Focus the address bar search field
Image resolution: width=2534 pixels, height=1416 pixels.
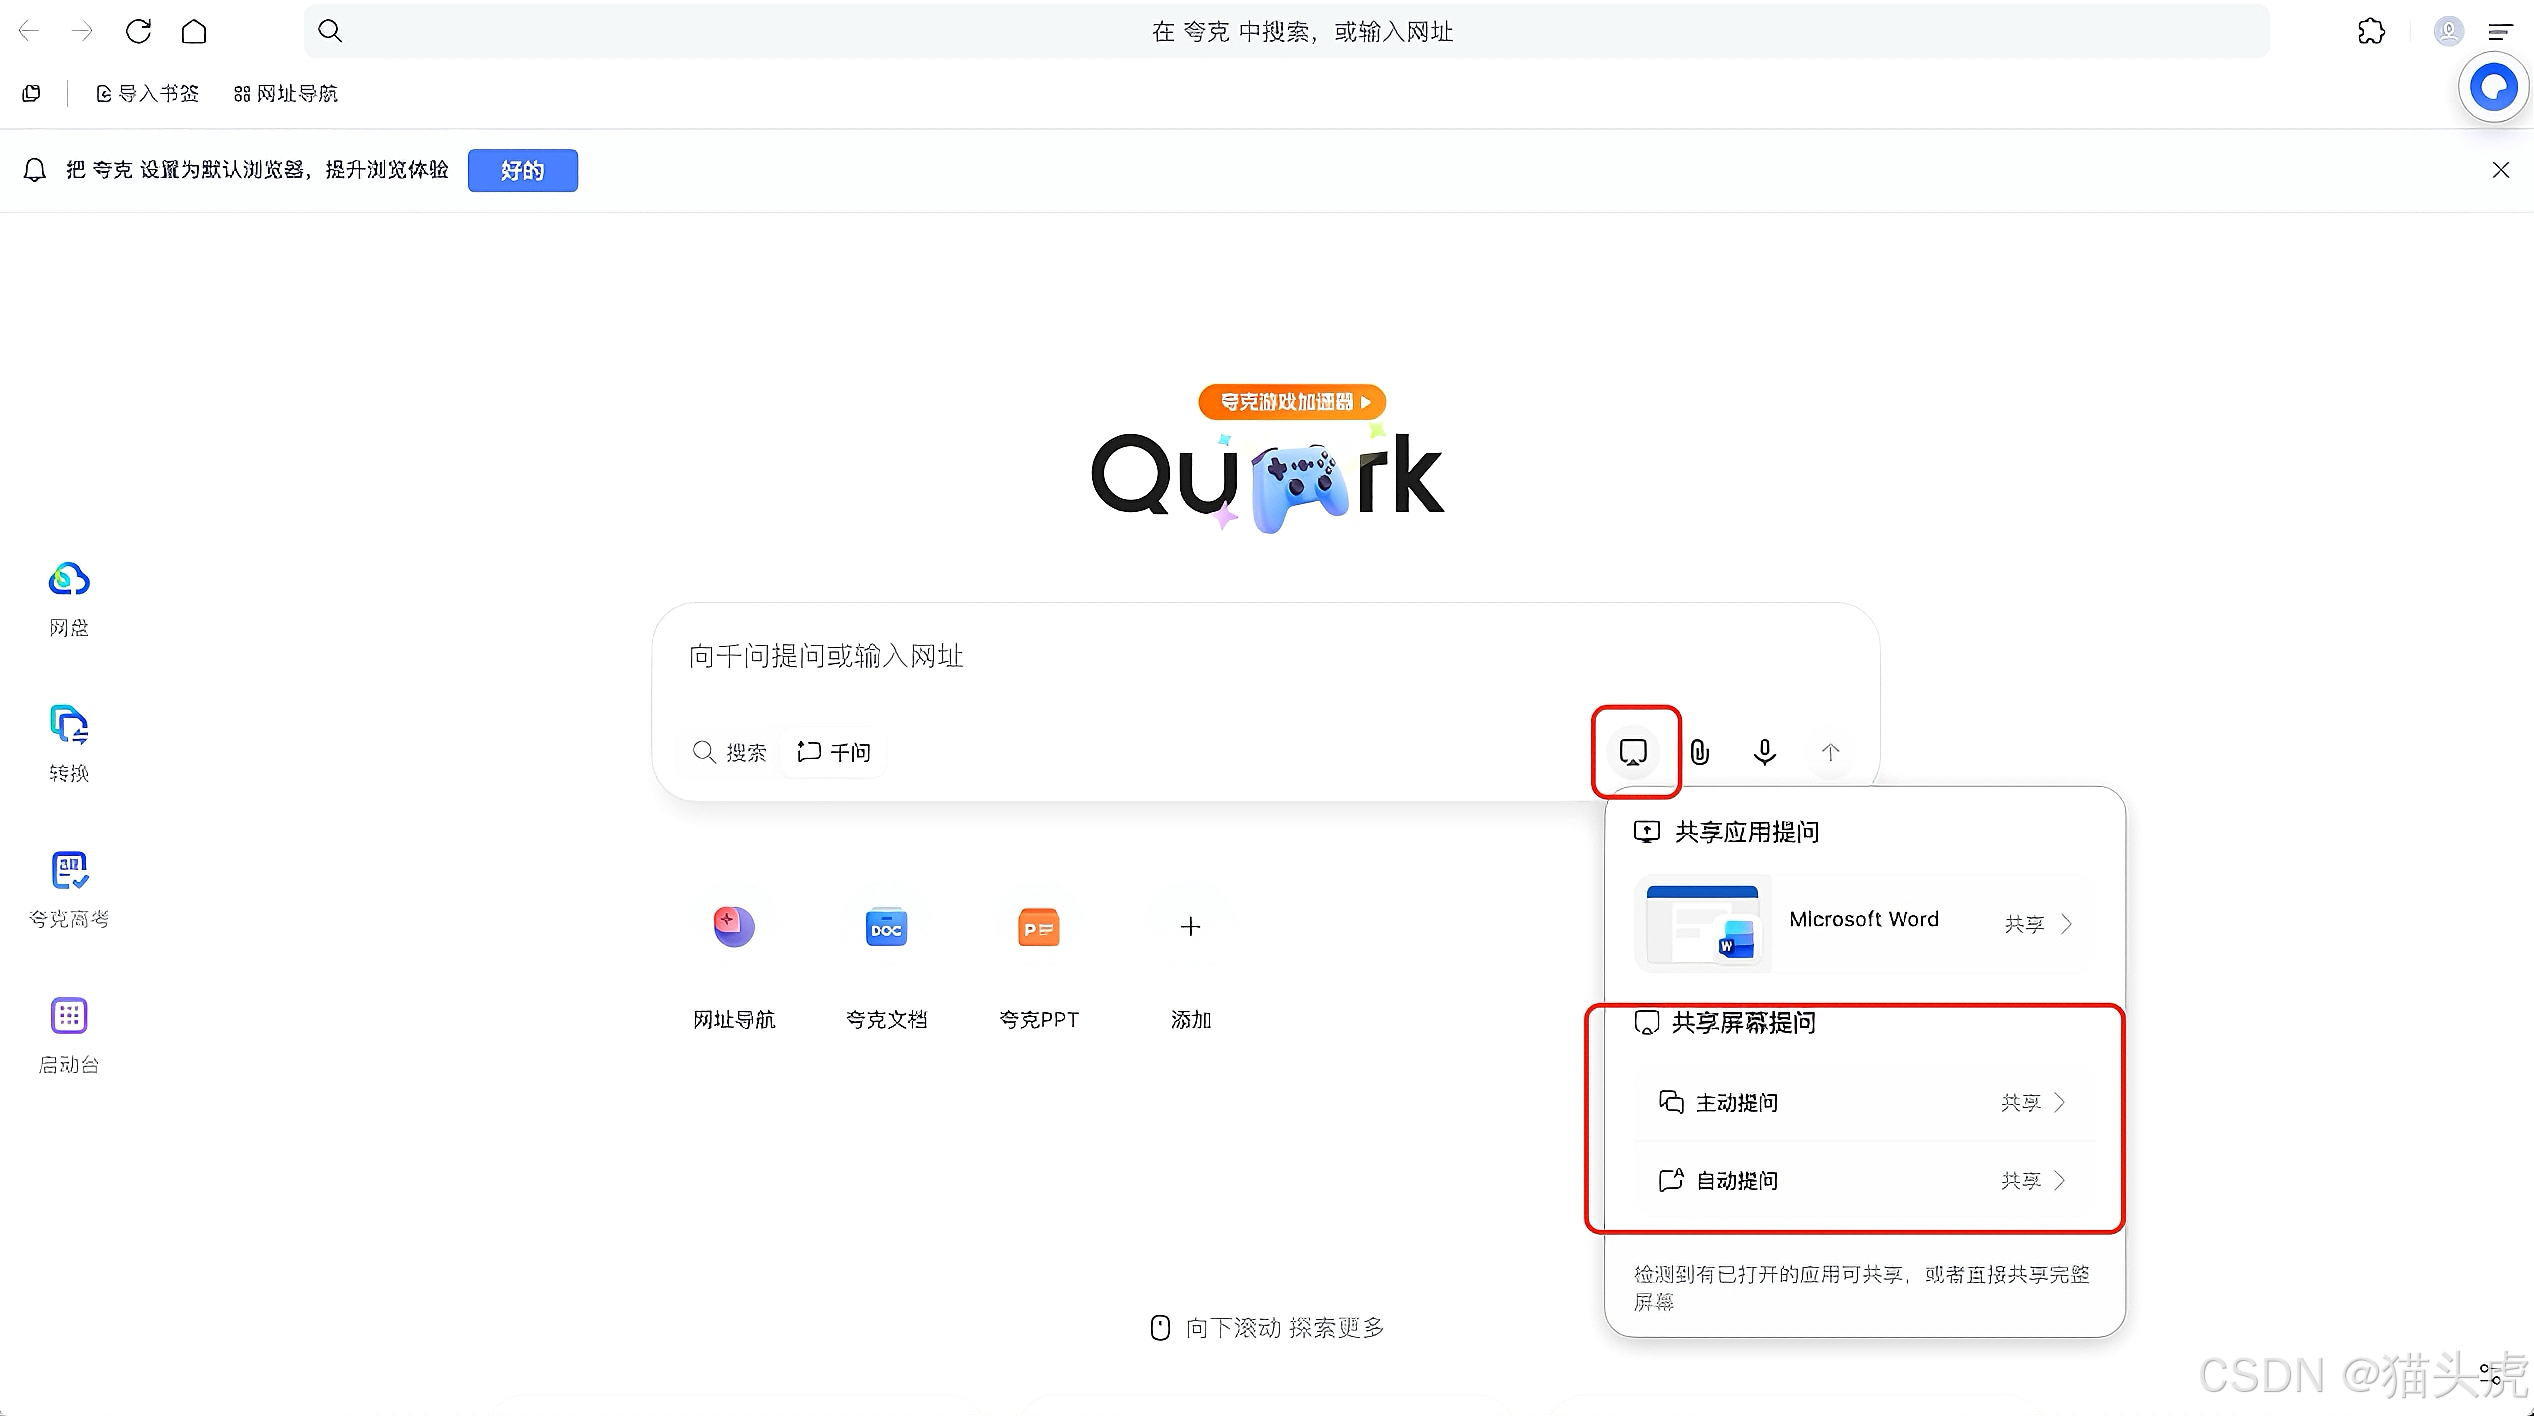point(1286,31)
